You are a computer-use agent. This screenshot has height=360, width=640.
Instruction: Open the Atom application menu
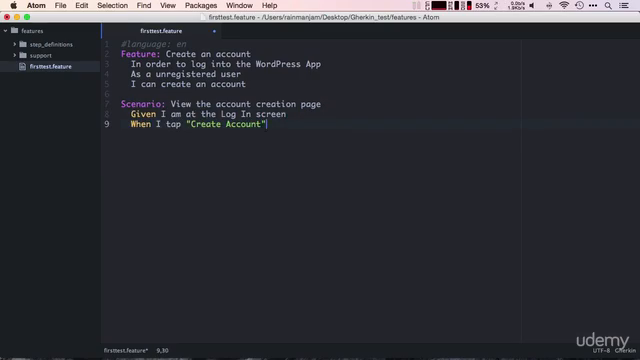click(x=36, y=5)
